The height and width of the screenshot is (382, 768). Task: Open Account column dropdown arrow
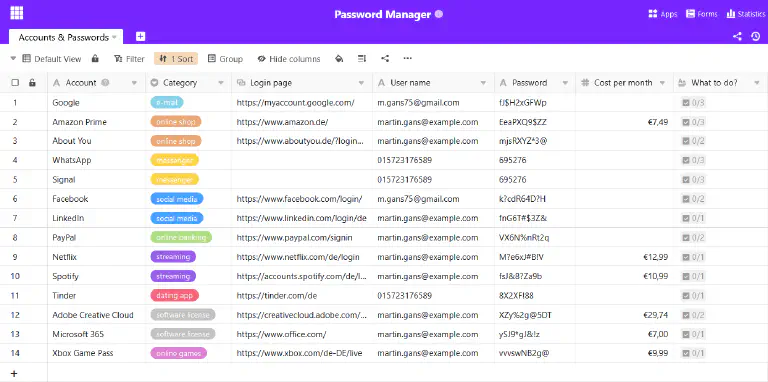click(134, 83)
